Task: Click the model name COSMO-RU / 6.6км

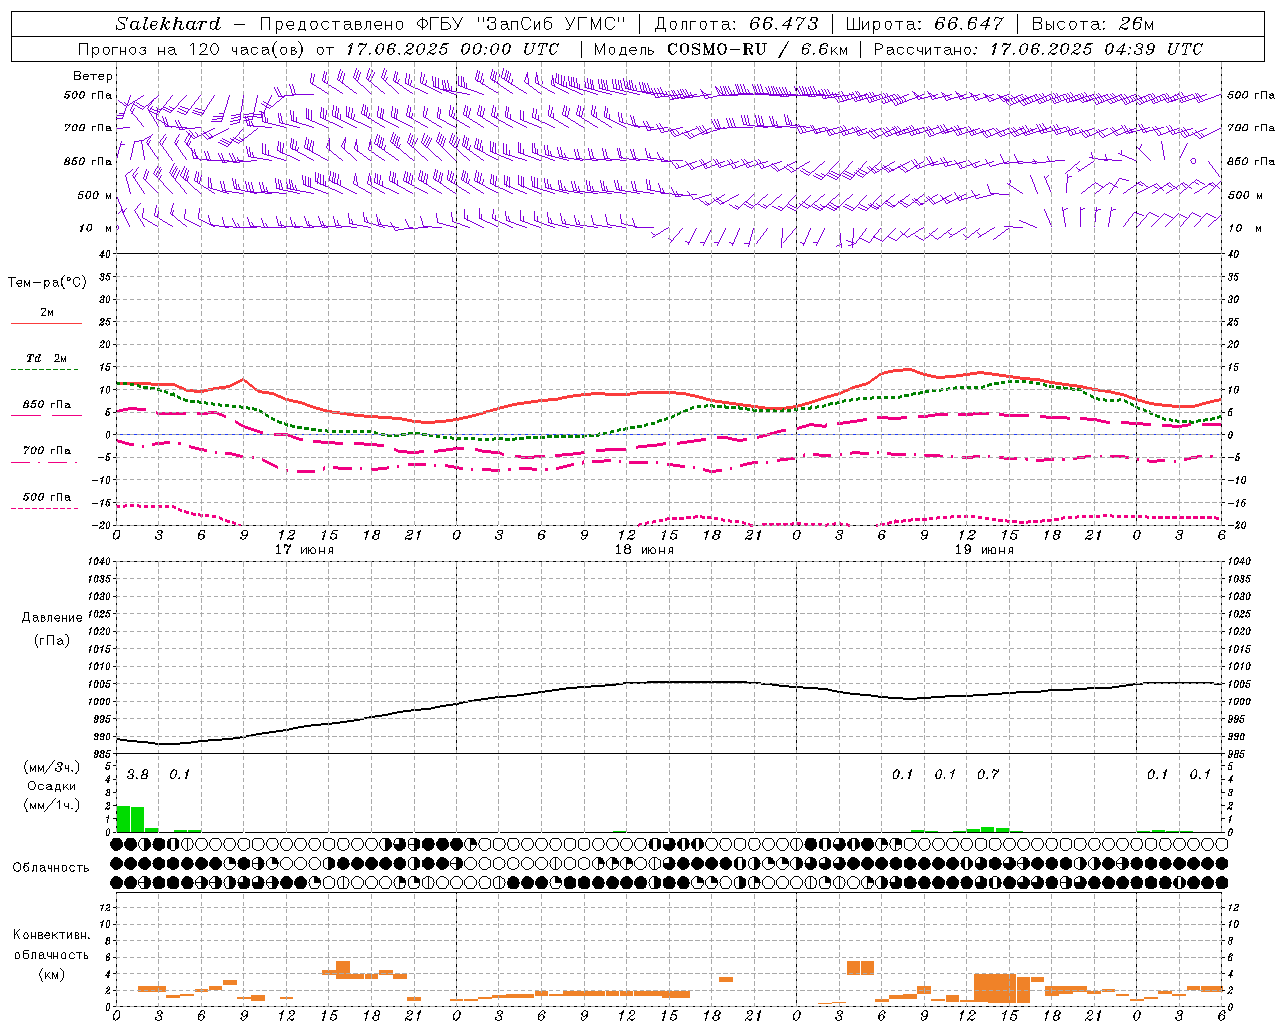Action: click(757, 49)
